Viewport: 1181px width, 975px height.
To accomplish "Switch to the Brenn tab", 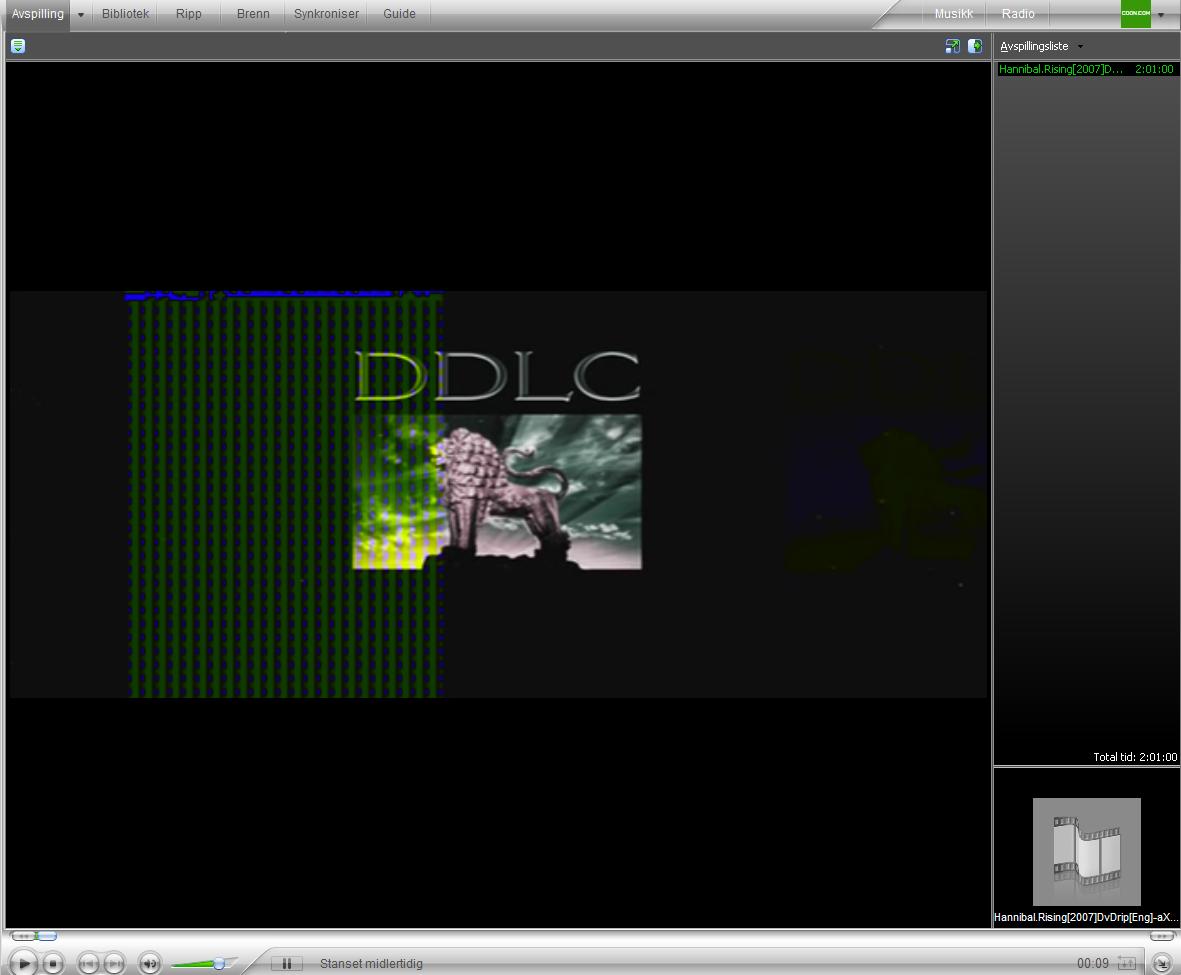I will (253, 14).
